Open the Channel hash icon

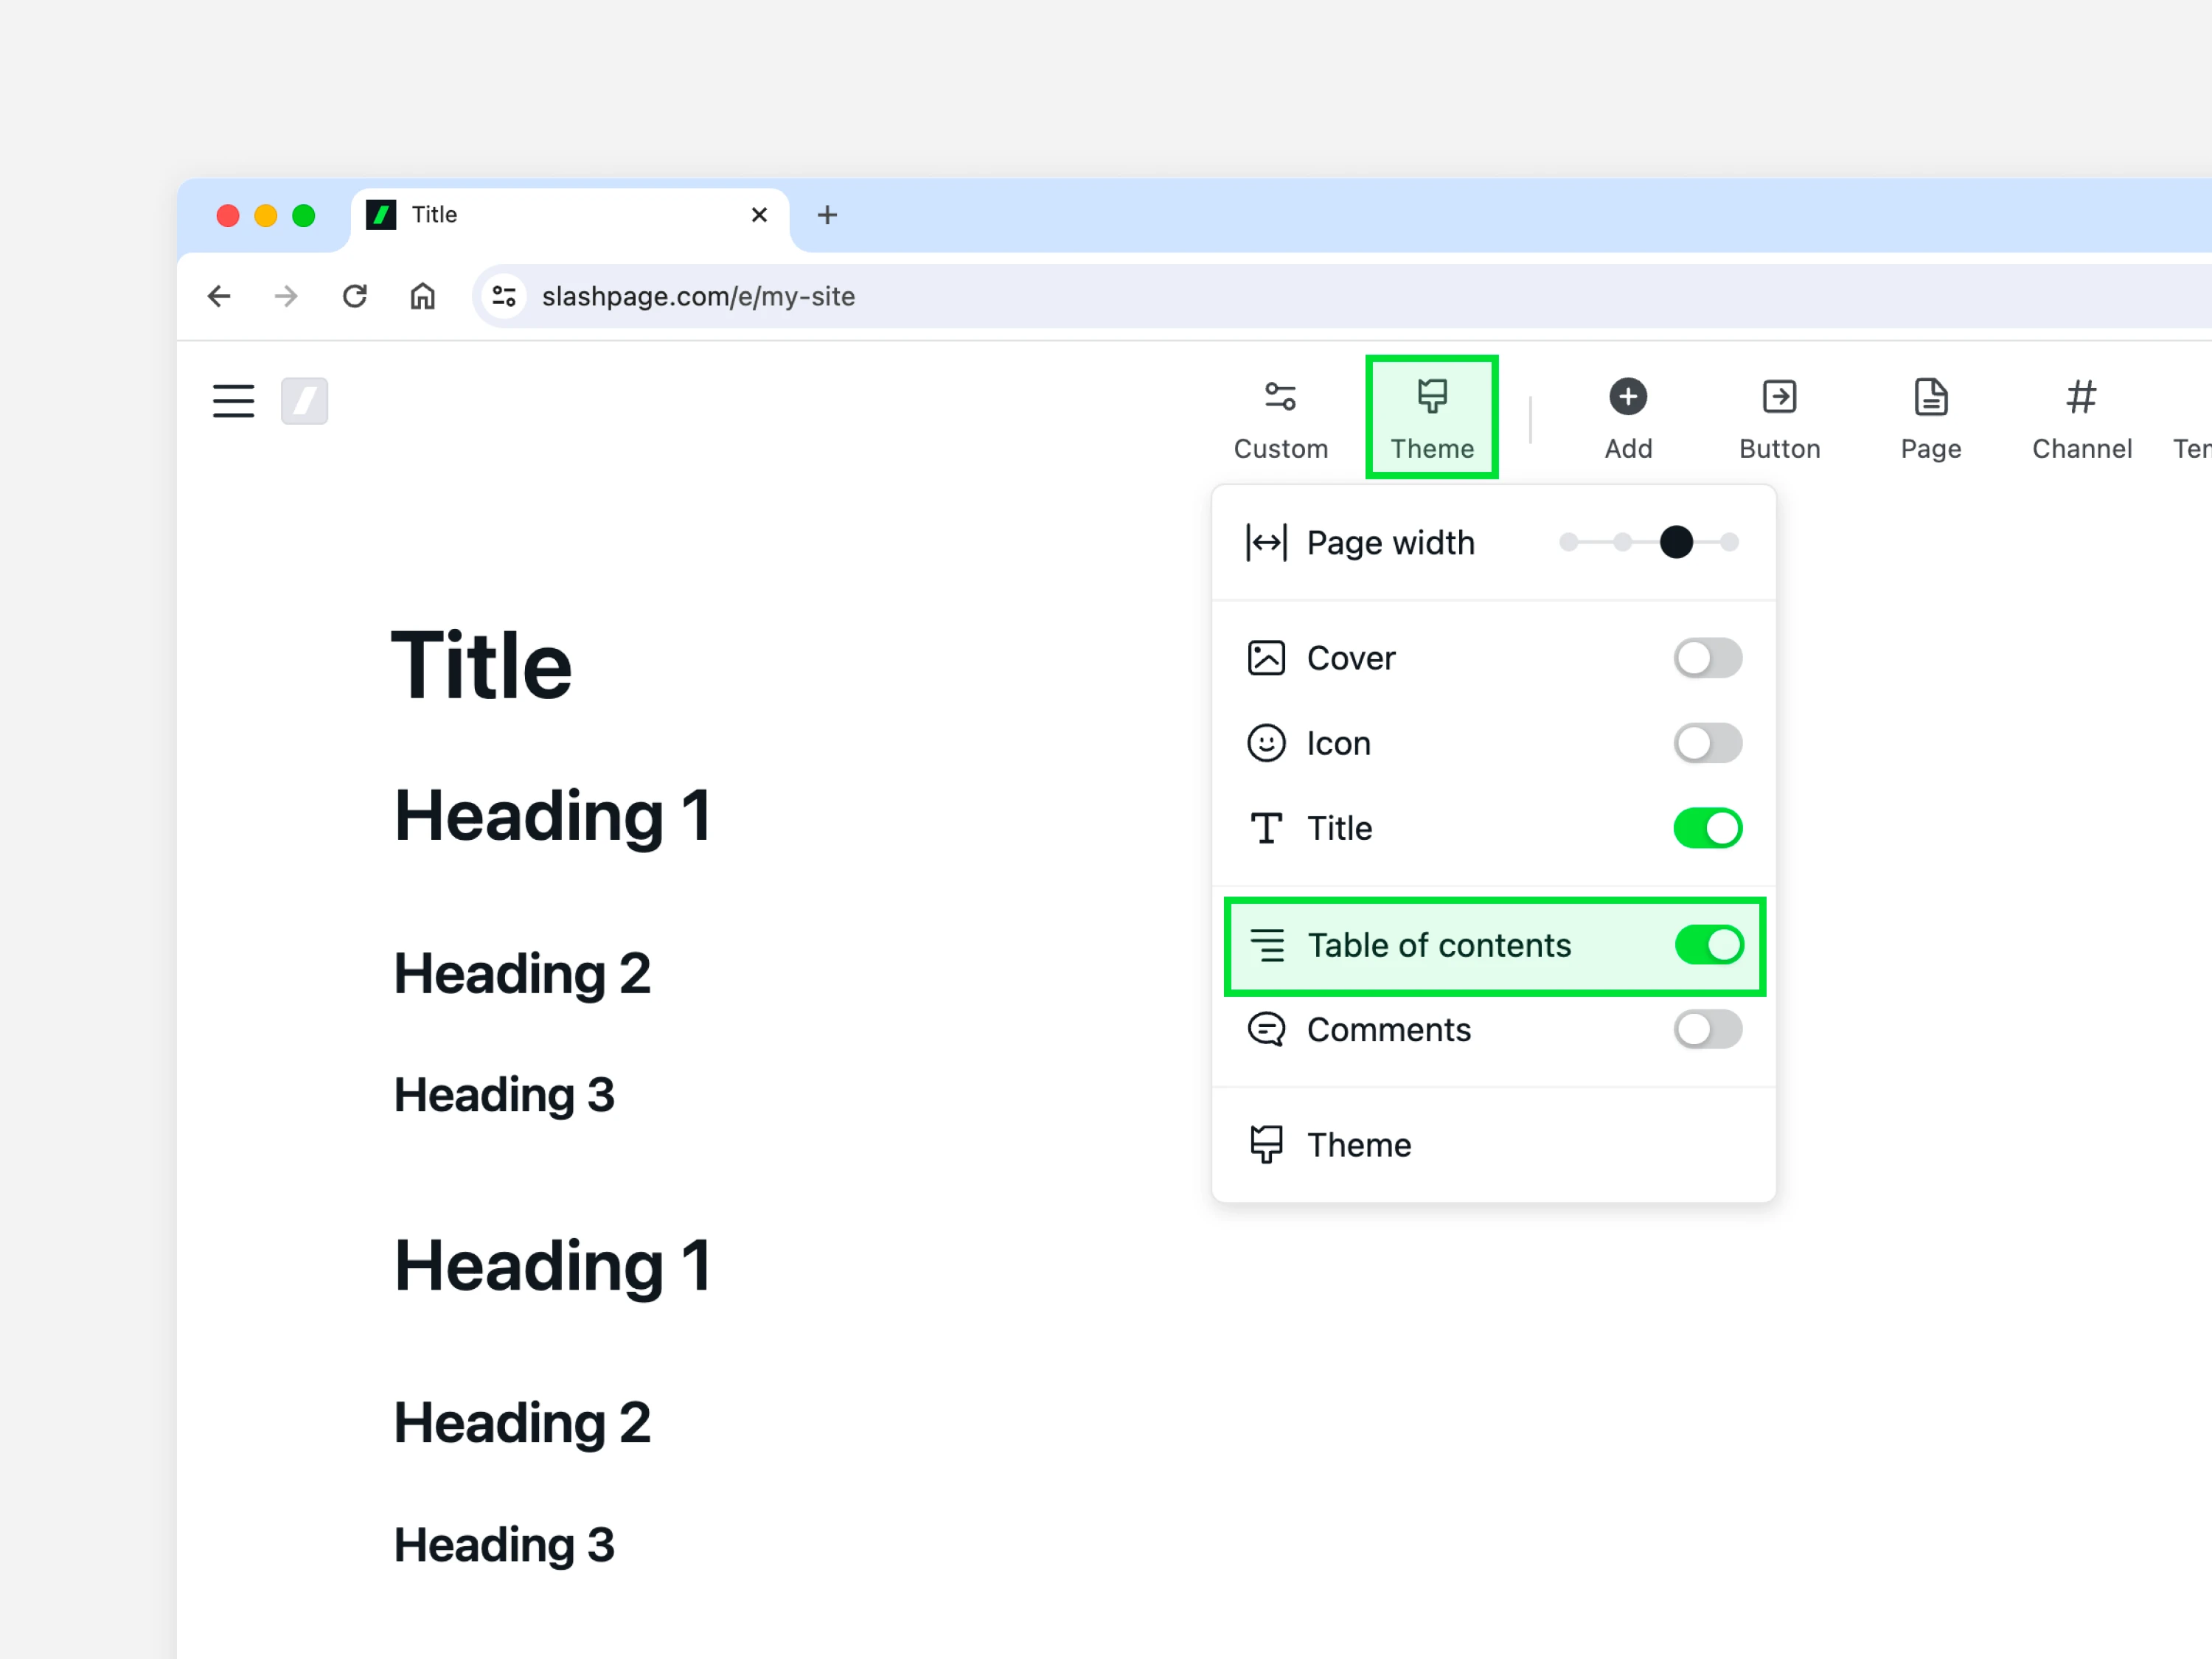tap(2081, 397)
